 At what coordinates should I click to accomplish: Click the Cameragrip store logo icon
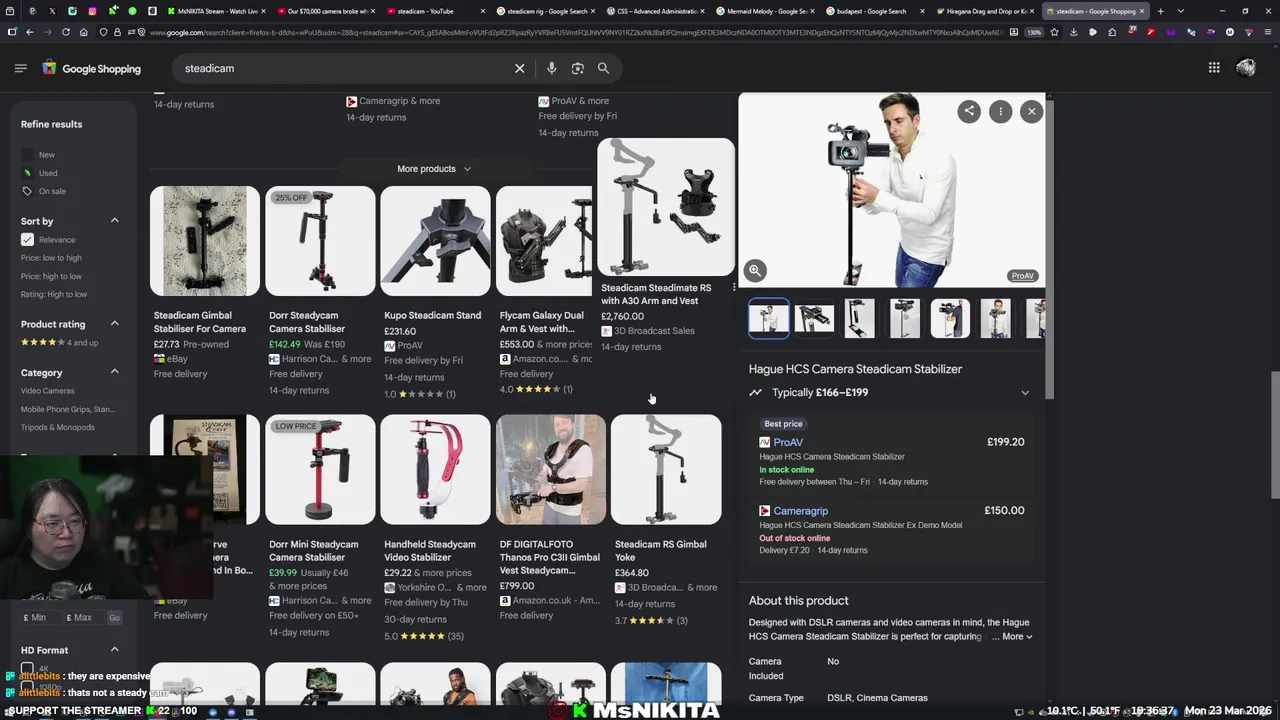(x=764, y=511)
